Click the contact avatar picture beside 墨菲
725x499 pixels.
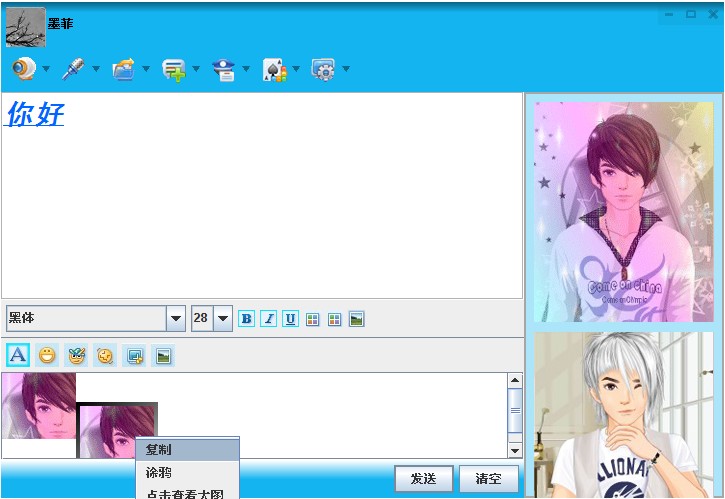(26, 27)
